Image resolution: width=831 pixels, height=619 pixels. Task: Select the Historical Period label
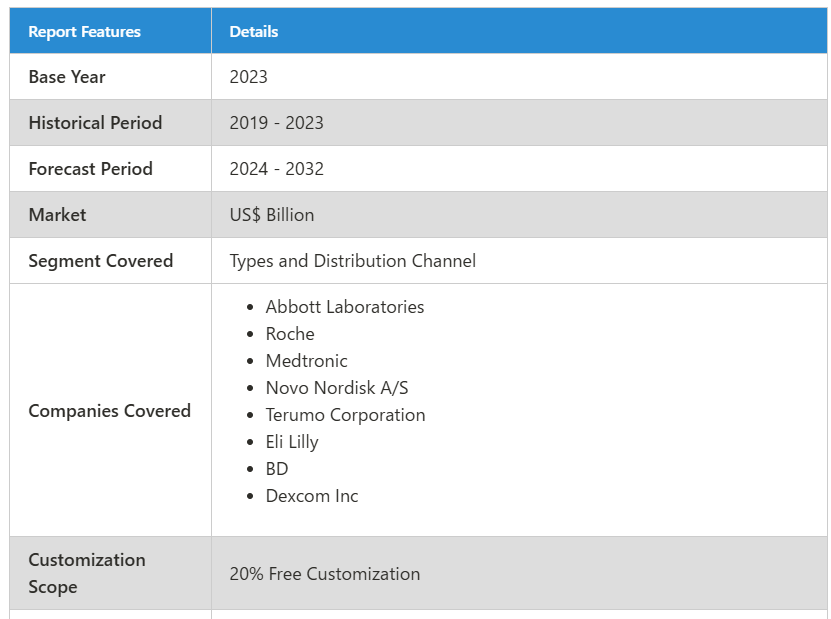tap(95, 123)
